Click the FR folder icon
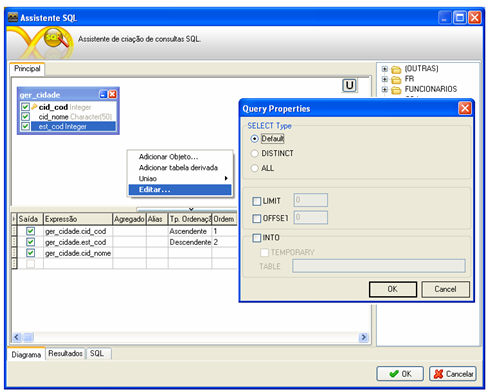This screenshot has width=488, height=392. pyautogui.click(x=396, y=79)
